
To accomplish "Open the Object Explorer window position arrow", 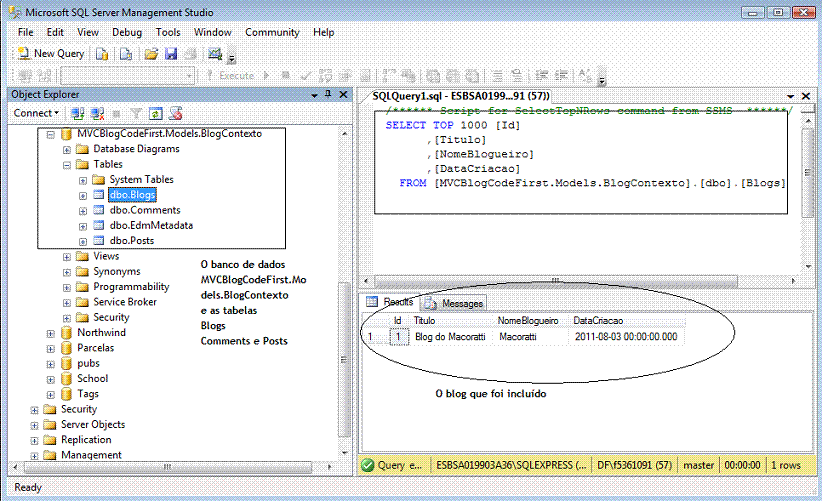I will click(315, 95).
